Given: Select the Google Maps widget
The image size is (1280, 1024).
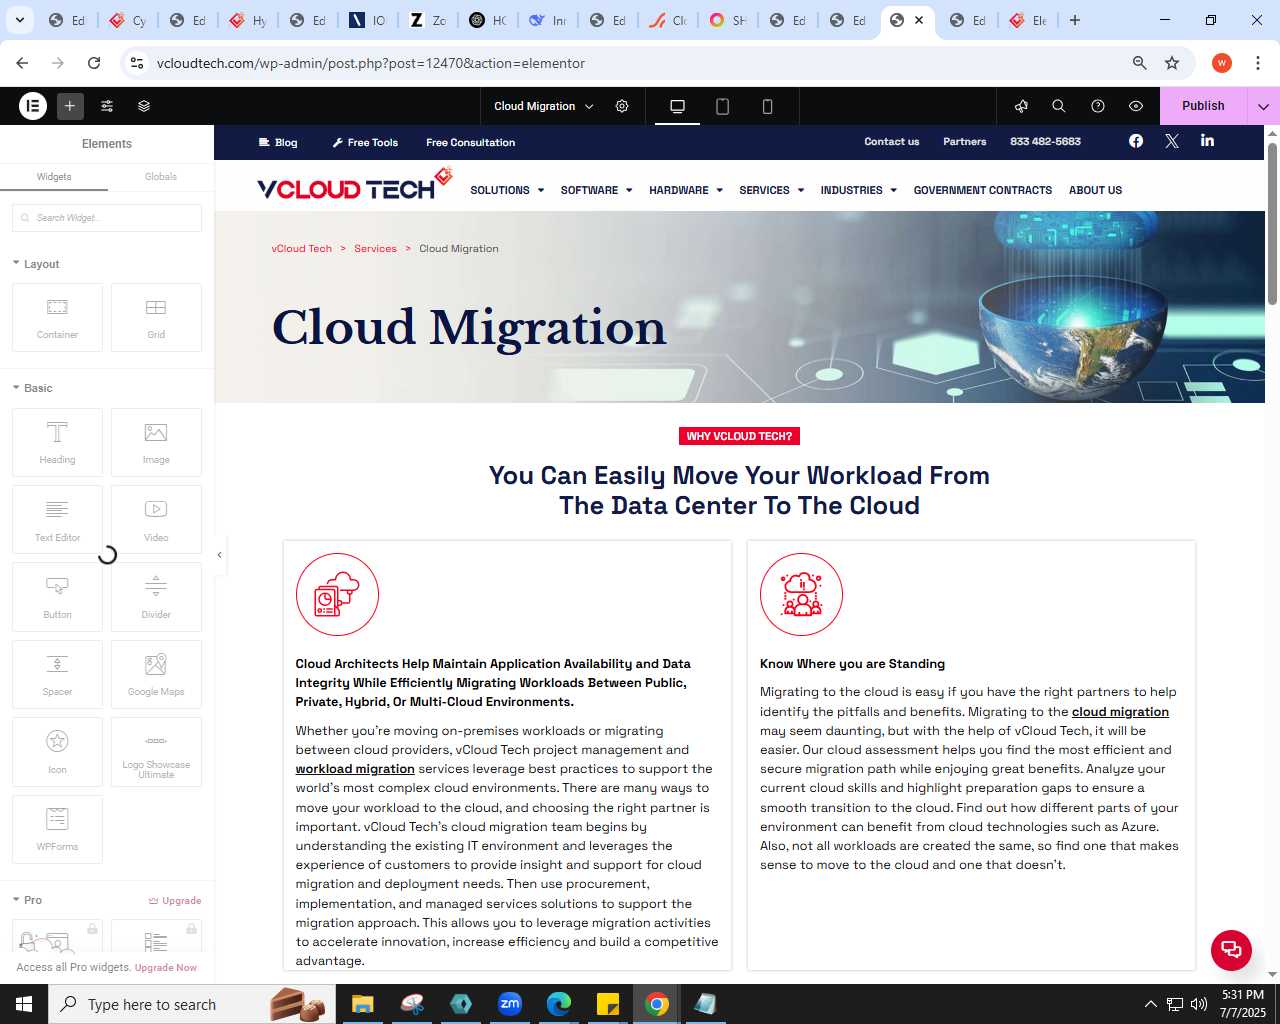Looking at the screenshot, I should point(156,674).
